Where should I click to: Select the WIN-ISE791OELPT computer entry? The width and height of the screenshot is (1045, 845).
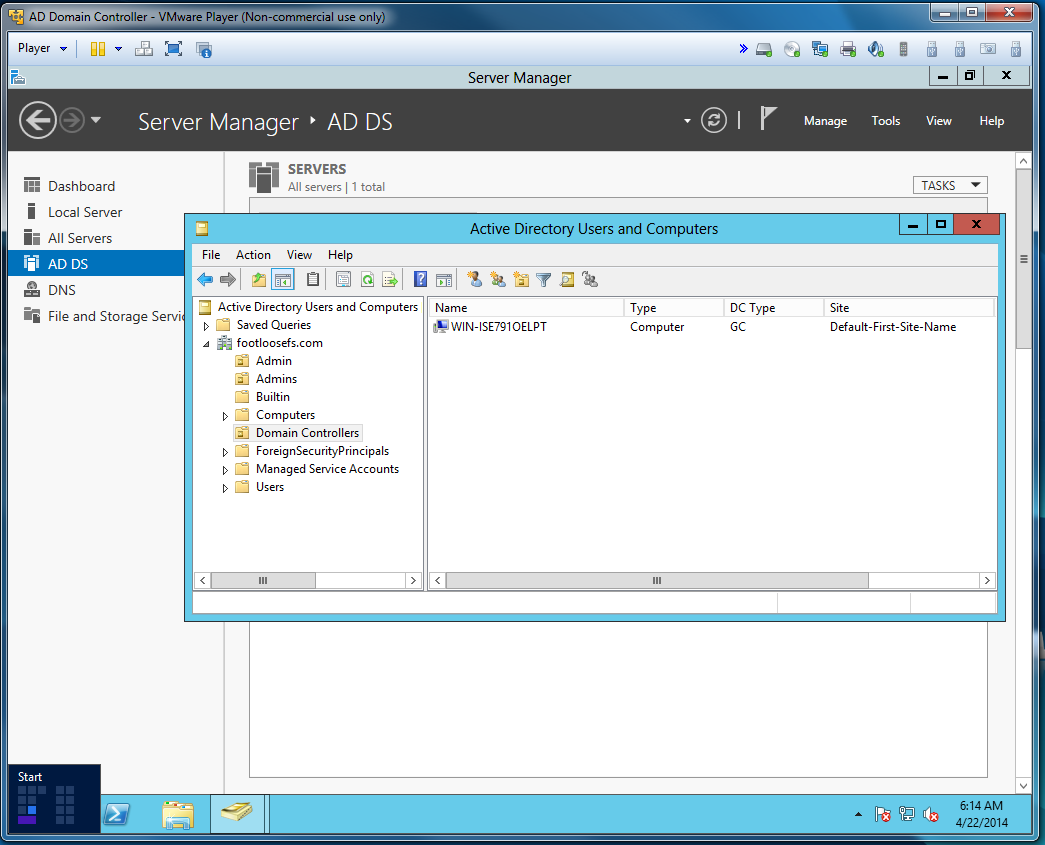[499, 327]
